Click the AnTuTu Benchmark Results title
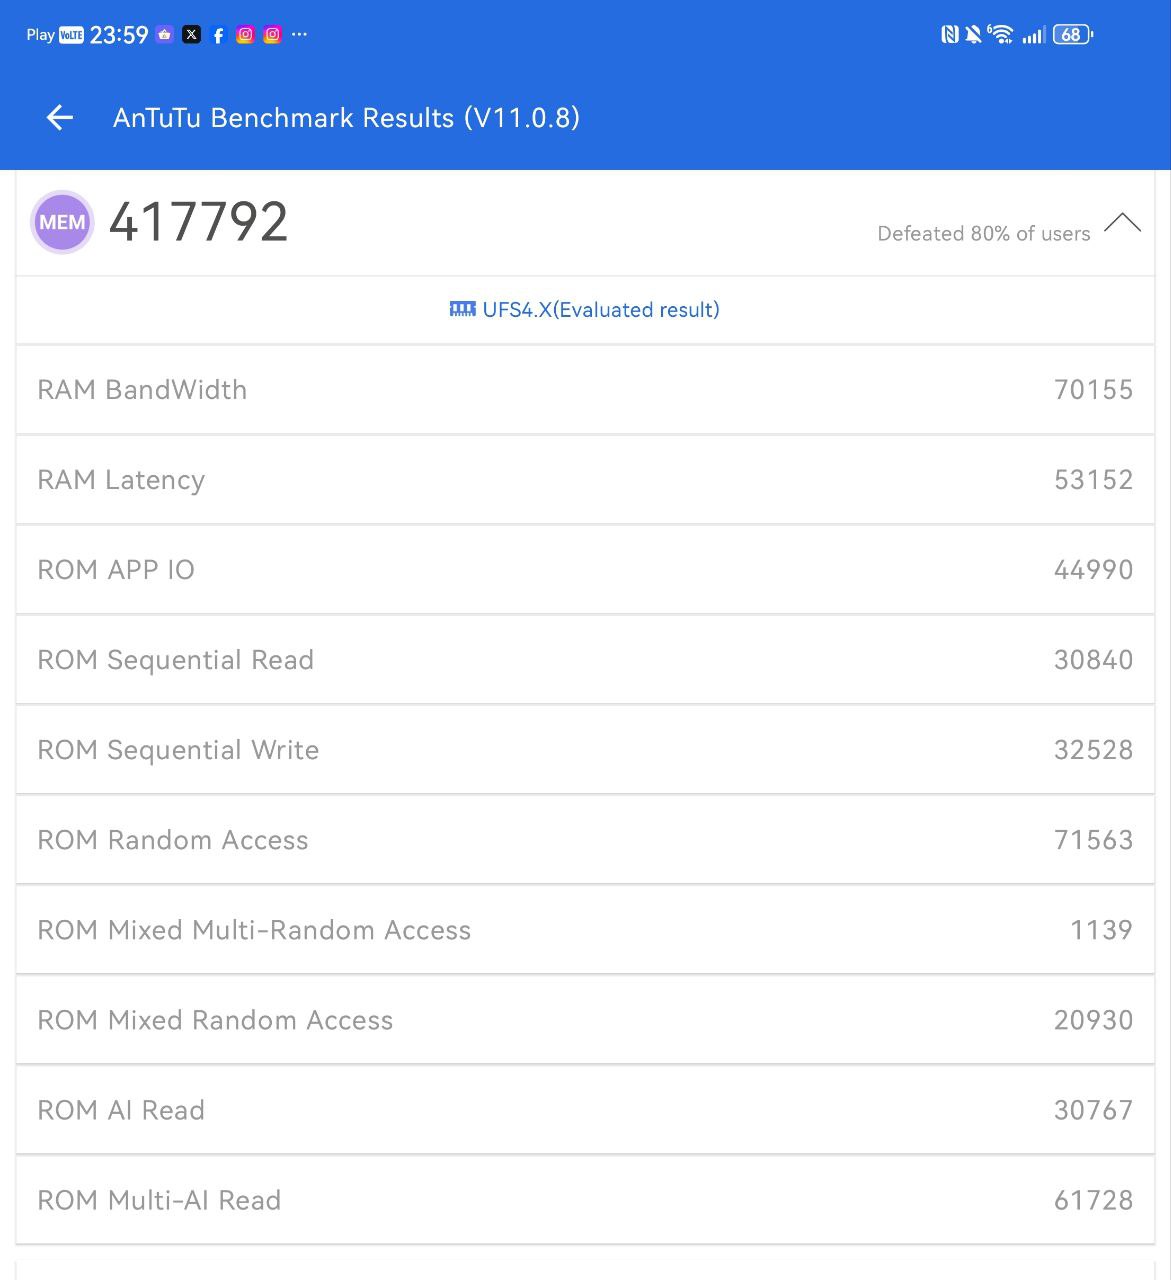Screen dimensions: 1171x1280 coord(346,118)
